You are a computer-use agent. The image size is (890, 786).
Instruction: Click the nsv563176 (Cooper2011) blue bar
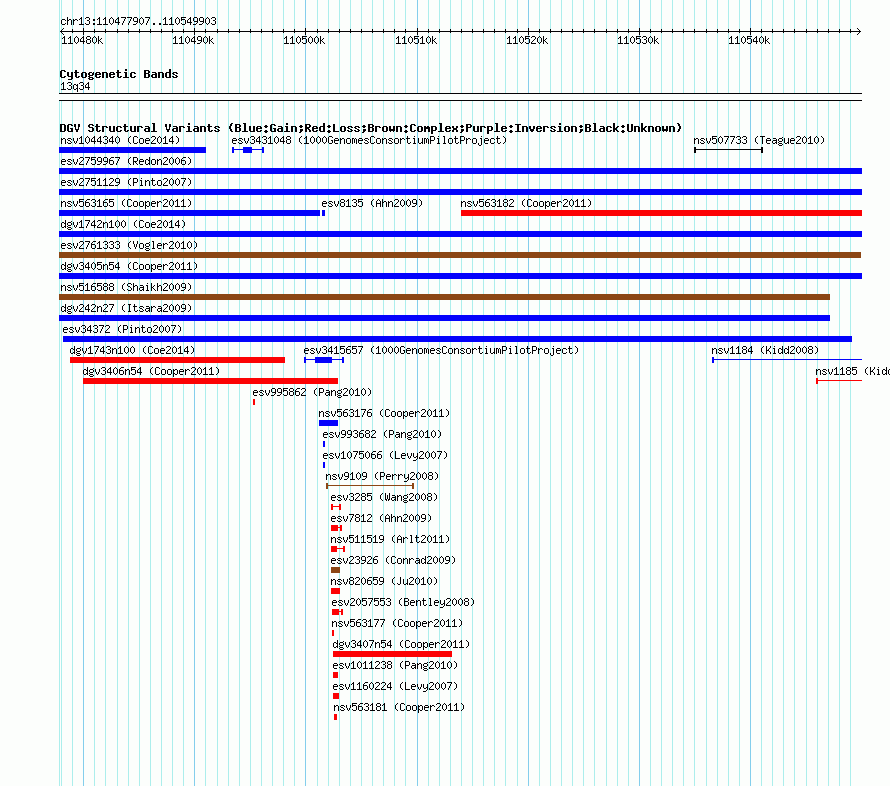tap(328, 423)
